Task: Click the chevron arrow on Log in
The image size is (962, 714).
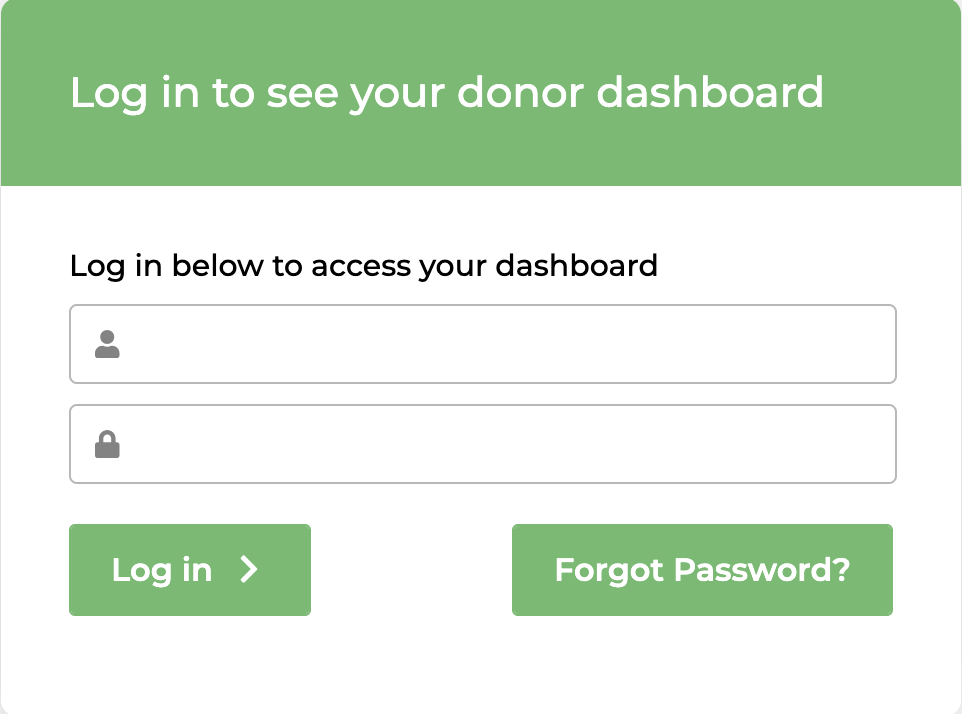Action: [x=249, y=569]
